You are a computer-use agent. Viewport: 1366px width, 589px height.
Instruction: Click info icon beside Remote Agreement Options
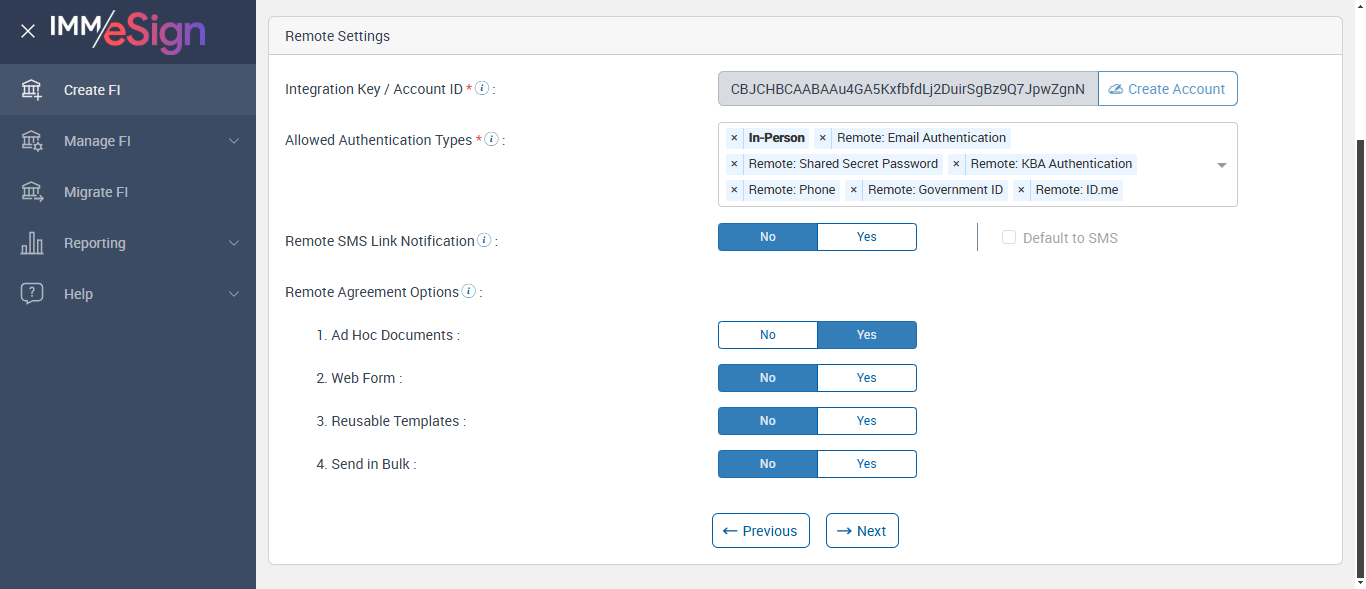pyautogui.click(x=468, y=292)
